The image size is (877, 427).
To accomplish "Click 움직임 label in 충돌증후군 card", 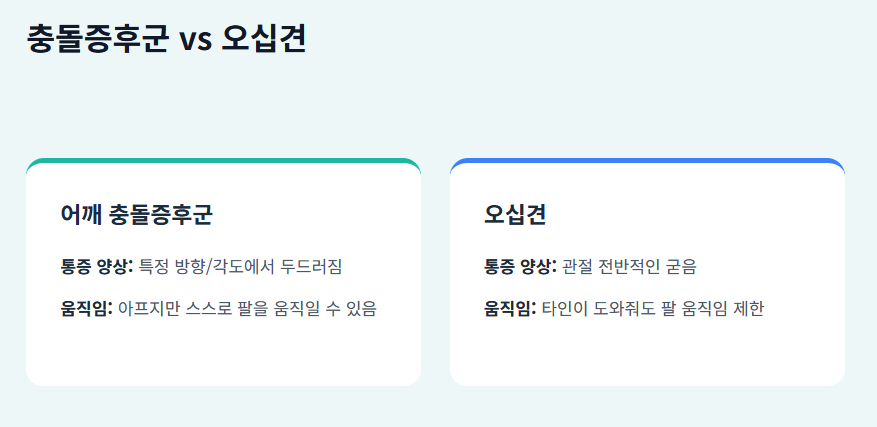I will 87,308.
